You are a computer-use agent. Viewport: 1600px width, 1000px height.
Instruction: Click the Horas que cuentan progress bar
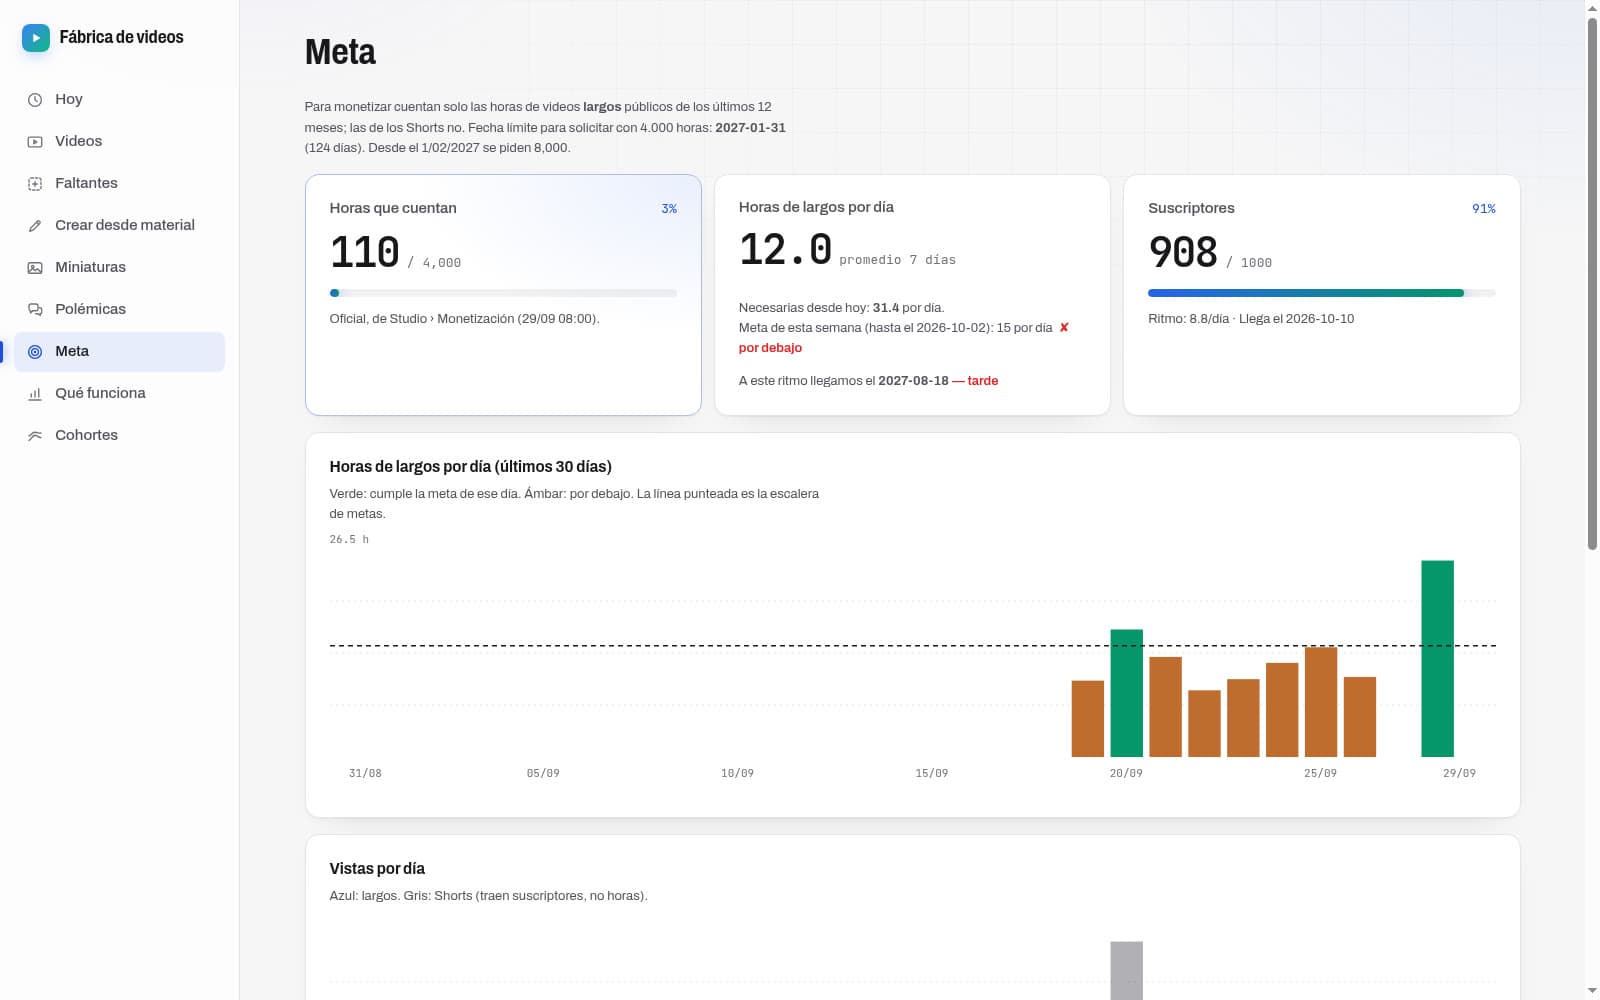[x=503, y=293]
